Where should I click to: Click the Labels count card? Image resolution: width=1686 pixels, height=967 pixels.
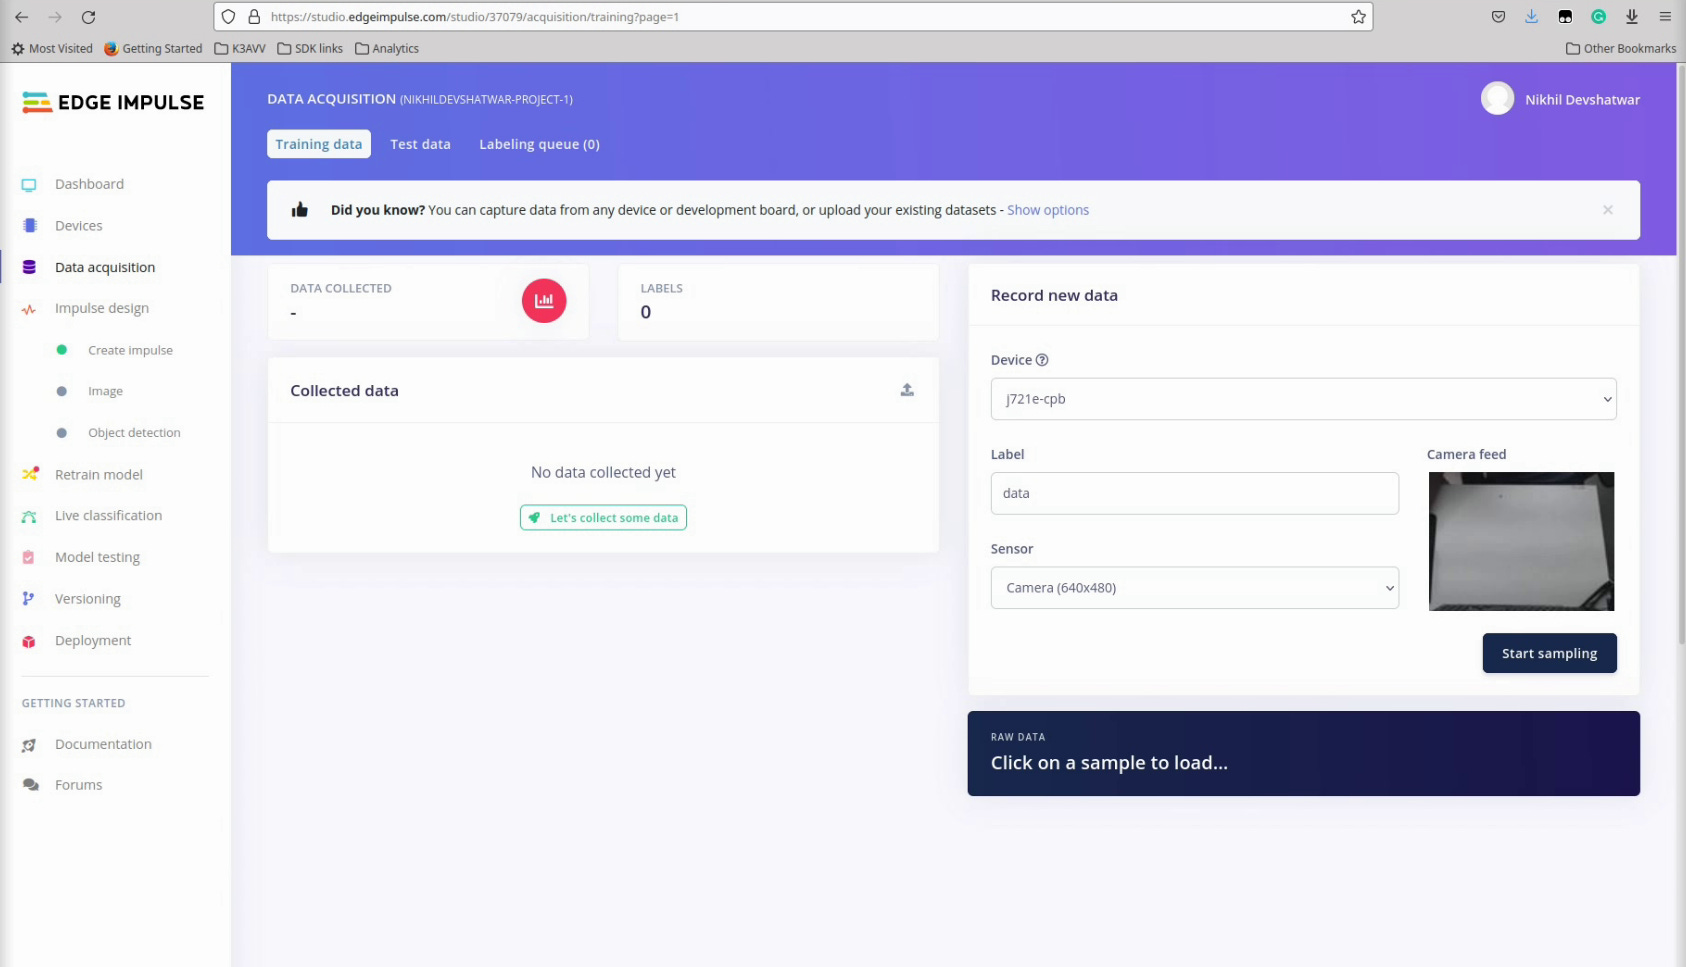[x=778, y=301]
